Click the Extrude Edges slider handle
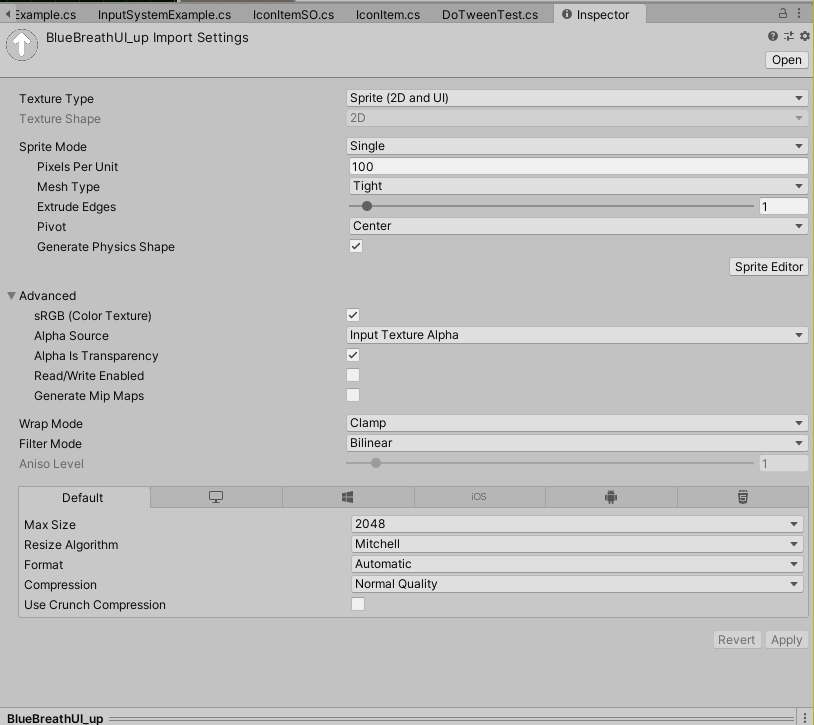814x725 pixels. (367, 206)
